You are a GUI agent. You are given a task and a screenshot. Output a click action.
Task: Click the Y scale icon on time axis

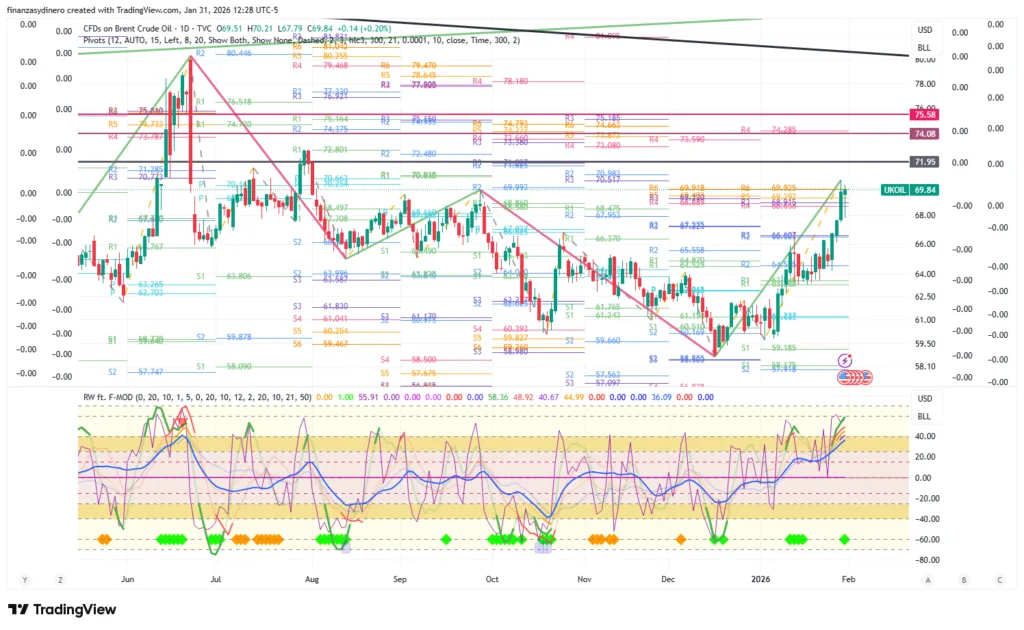22,579
